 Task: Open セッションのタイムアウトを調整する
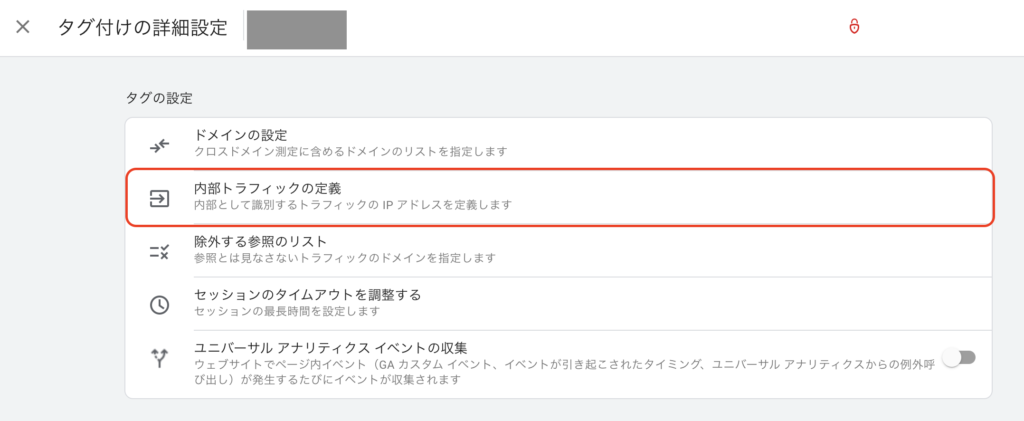(307, 295)
